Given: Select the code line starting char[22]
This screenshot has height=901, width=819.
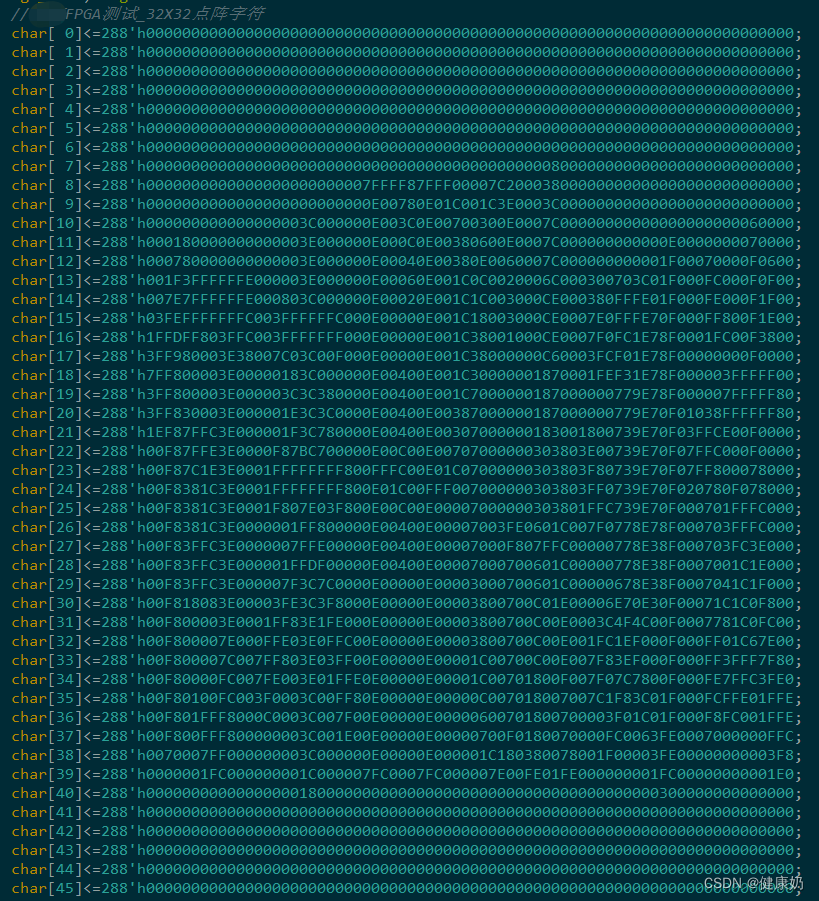Looking at the screenshot, I should pyautogui.click(x=406, y=451).
